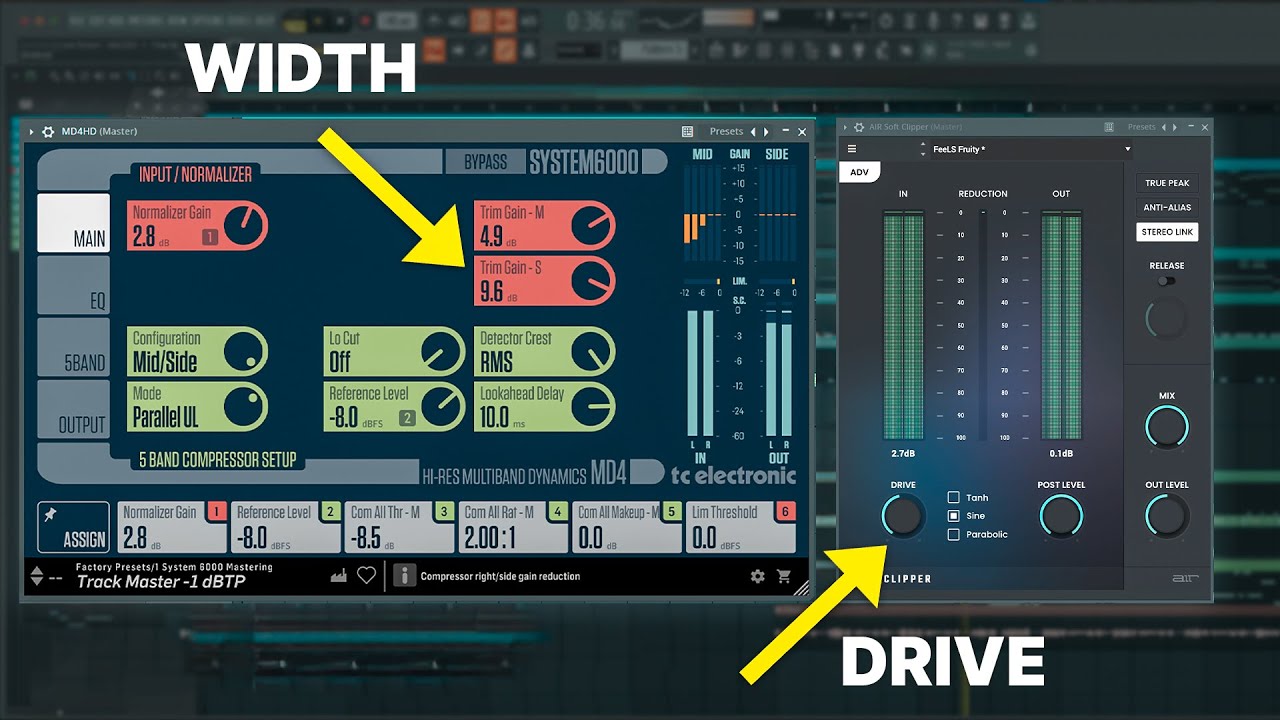Switch to the EQ page tab
Viewport: 1280px width, 720px height.
click(73, 285)
